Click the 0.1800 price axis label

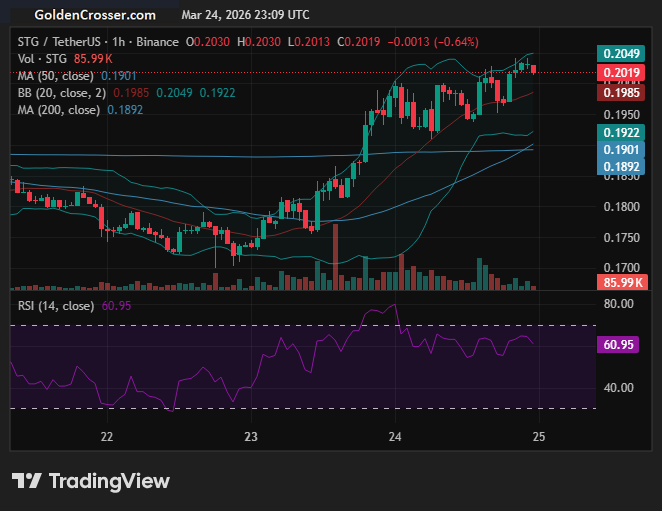click(621, 207)
